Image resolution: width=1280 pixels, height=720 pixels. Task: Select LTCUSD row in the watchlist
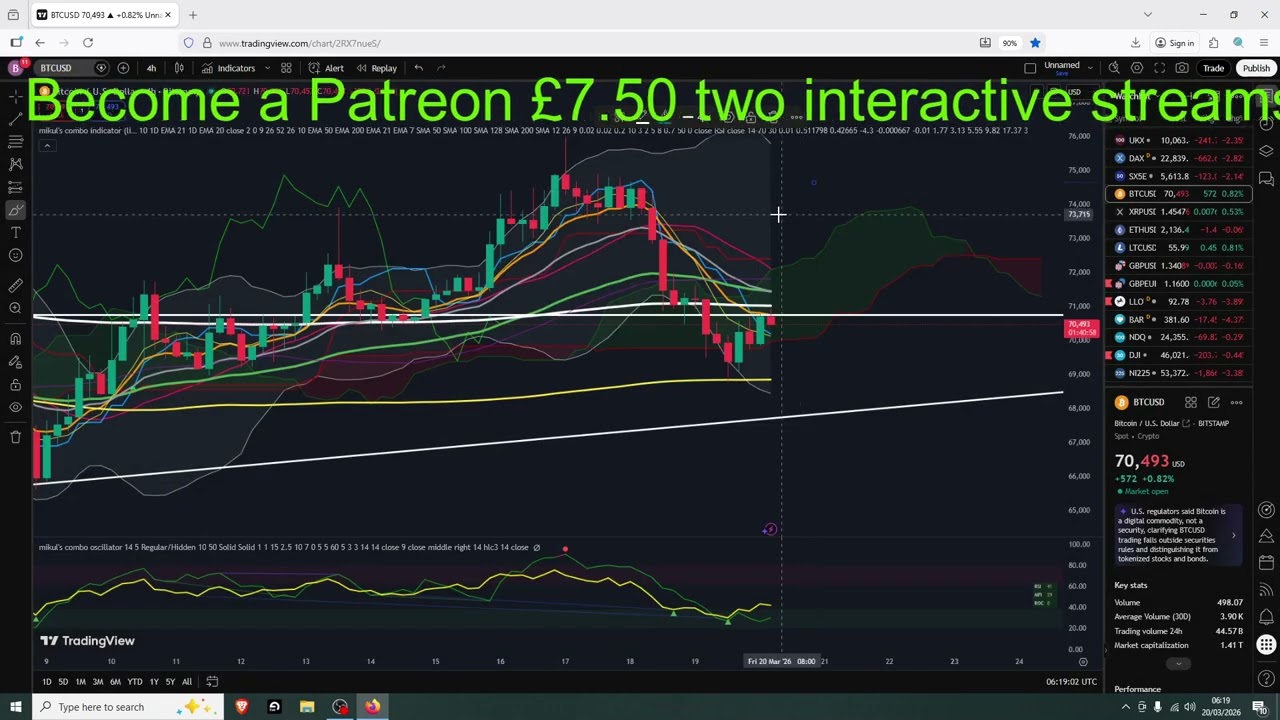pyautogui.click(x=1179, y=248)
